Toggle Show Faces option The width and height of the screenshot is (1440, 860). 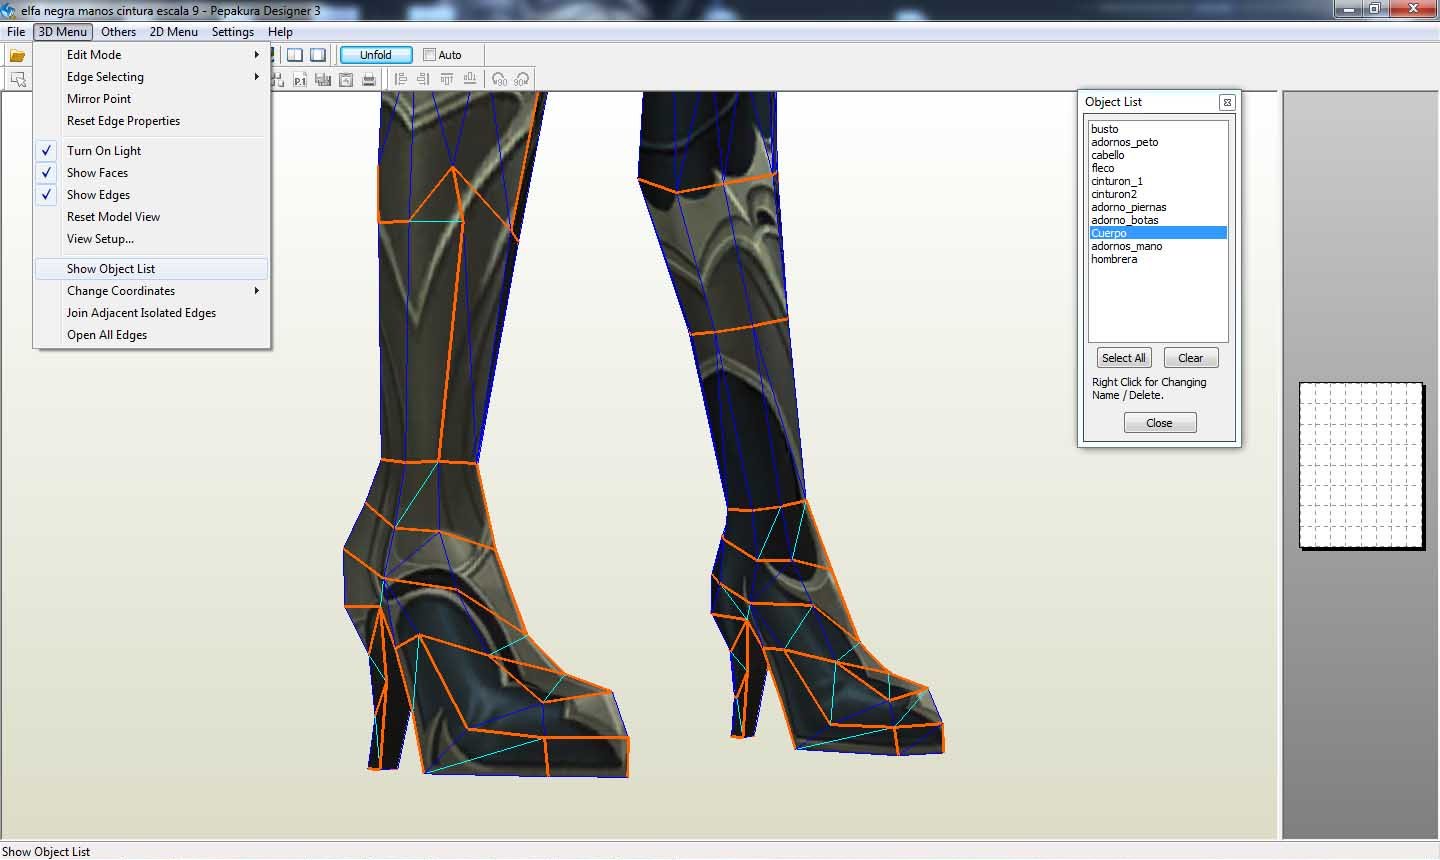(151, 173)
